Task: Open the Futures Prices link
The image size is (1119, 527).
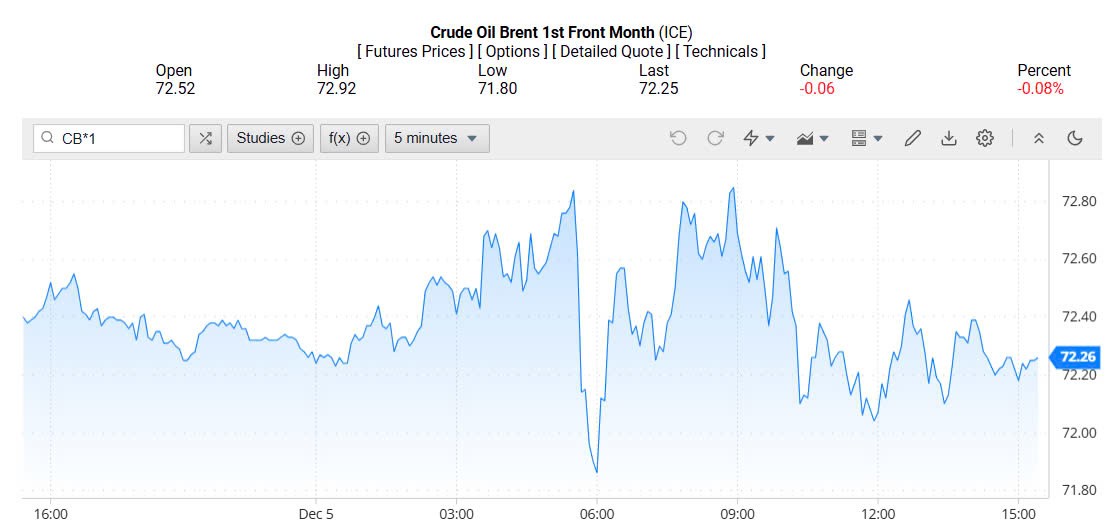Action: coord(414,51)
